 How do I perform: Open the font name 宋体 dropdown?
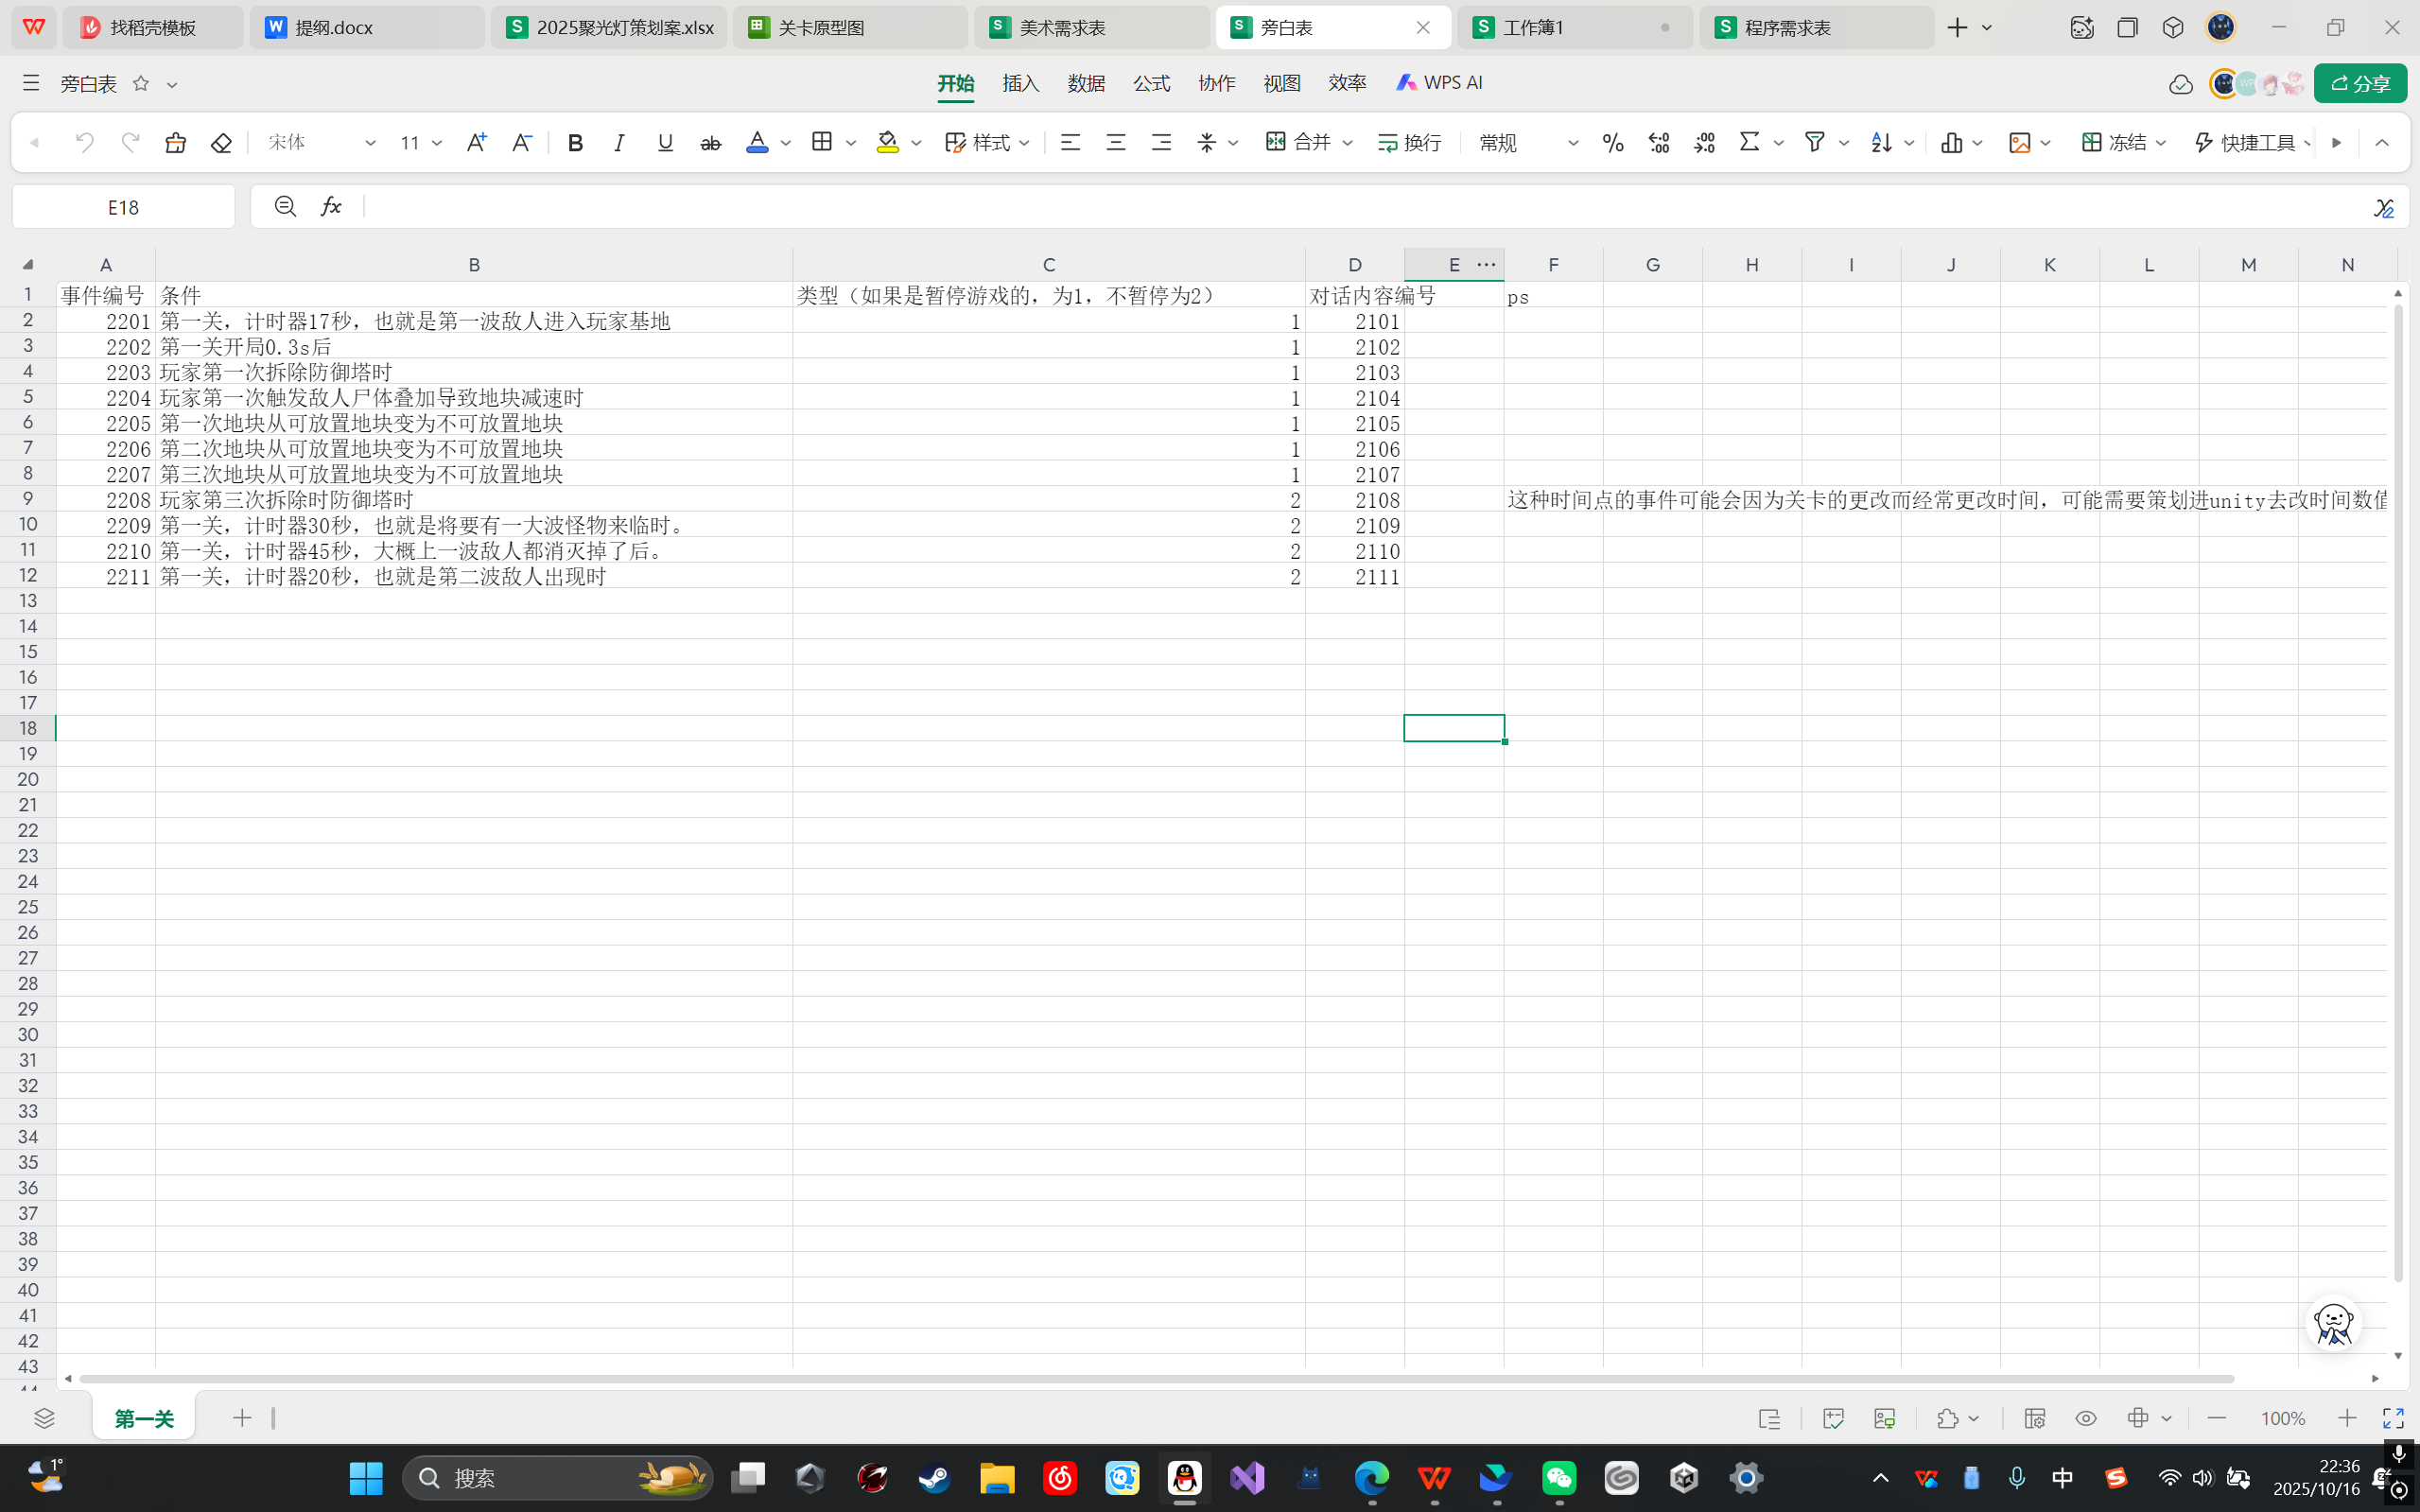[x=370, y=143]
